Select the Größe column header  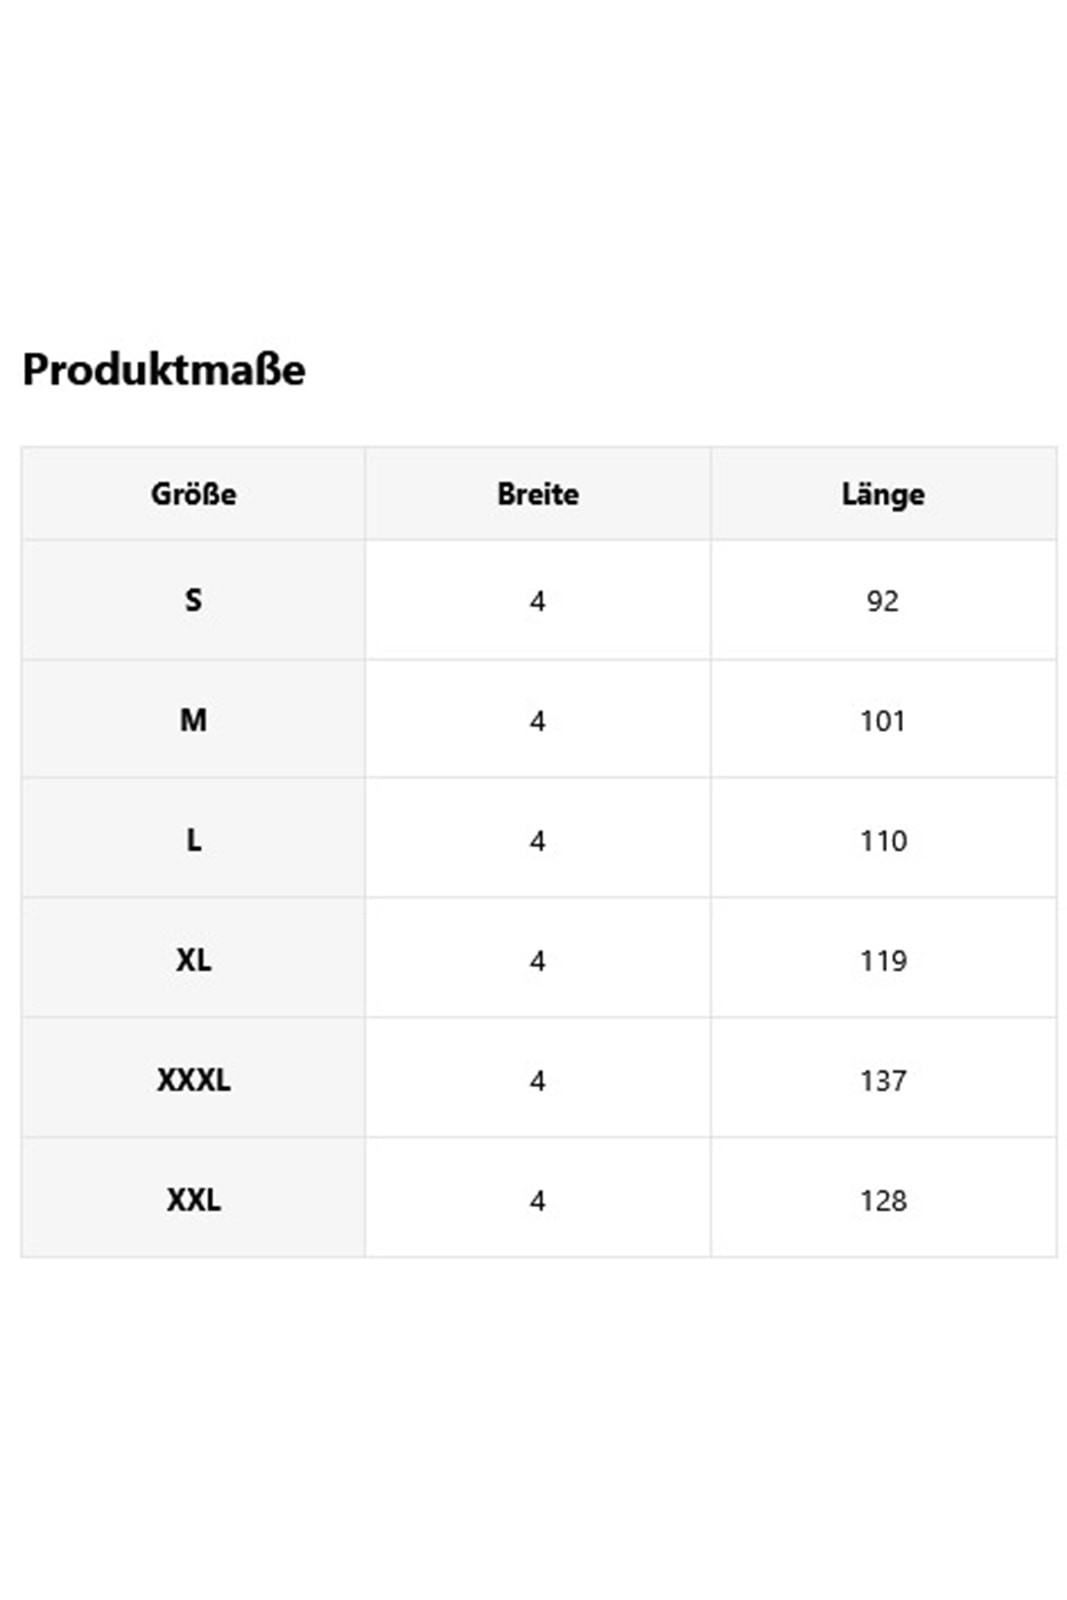193,494
